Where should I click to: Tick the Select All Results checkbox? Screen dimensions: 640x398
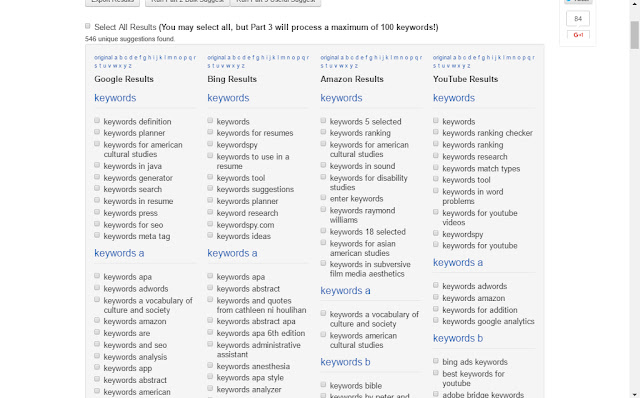point(88,26)
